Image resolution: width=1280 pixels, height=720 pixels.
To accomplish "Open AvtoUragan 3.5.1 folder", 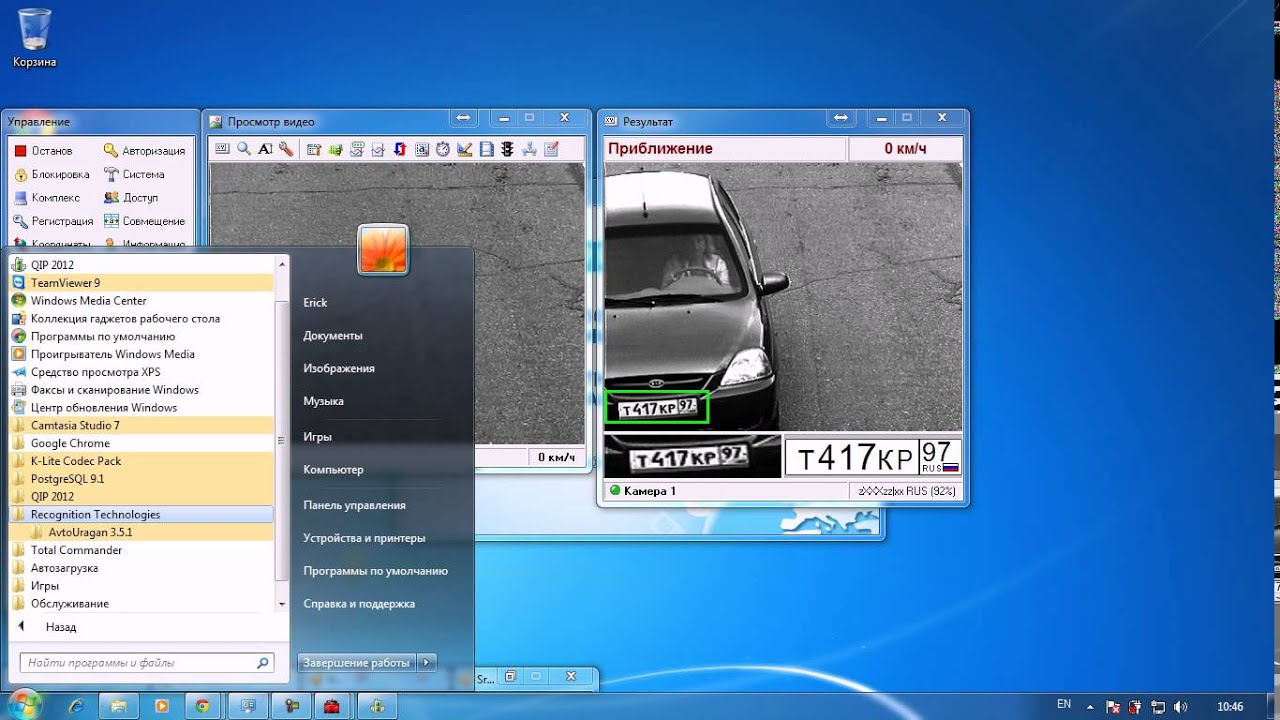I will click(x=141, y=532).
